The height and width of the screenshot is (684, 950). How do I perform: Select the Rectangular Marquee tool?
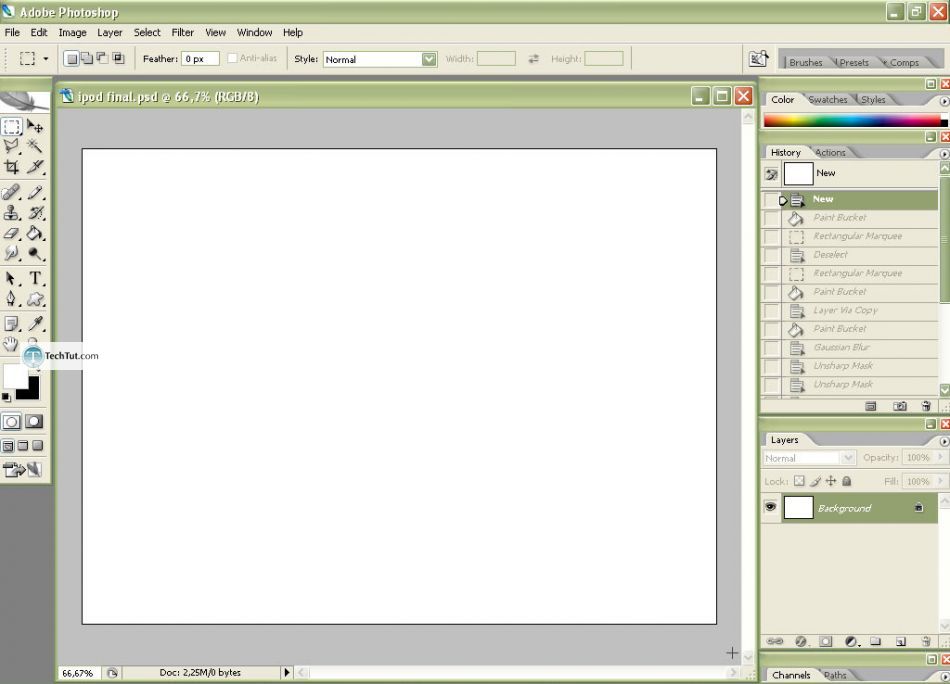pos(12,126)
